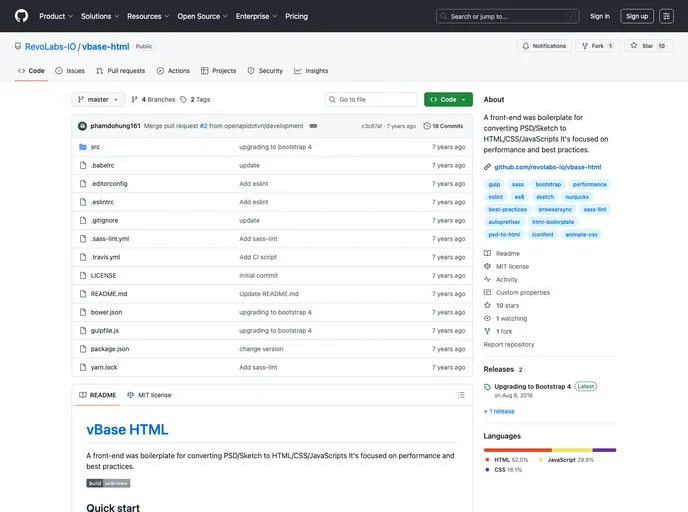This screenshot has width=688, height=512.
Task: Click the HTML 52.0% language entry
Action: [x=506, y=460]
